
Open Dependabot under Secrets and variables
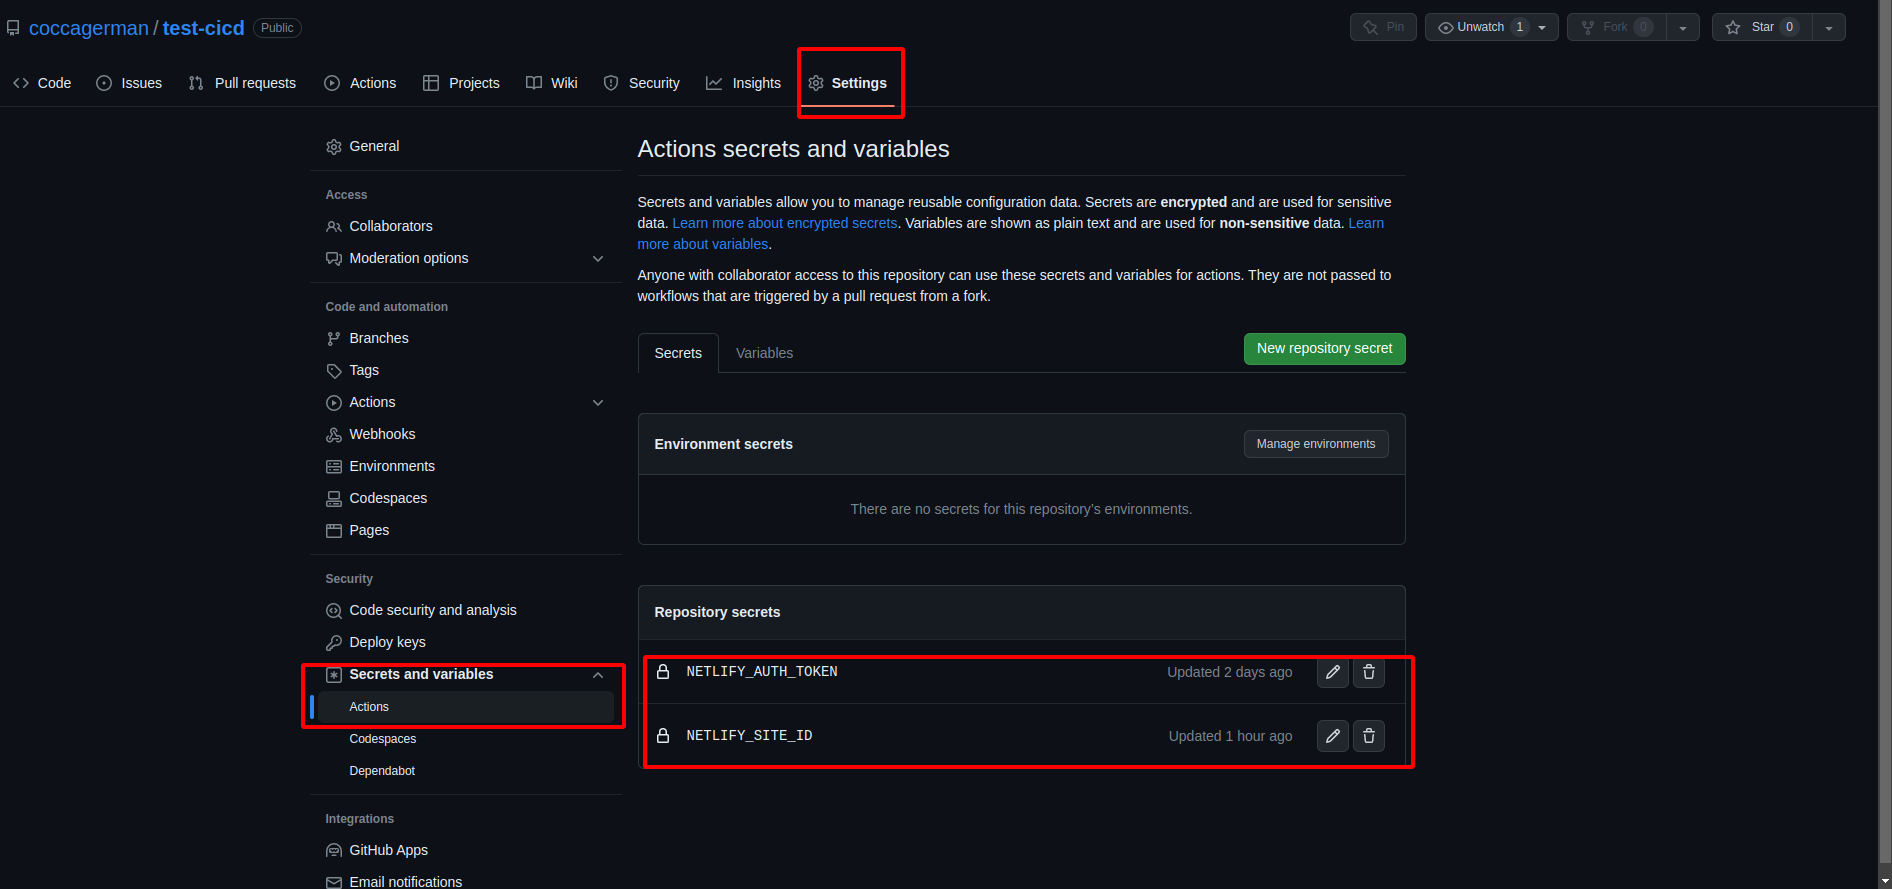coord(382,771)
